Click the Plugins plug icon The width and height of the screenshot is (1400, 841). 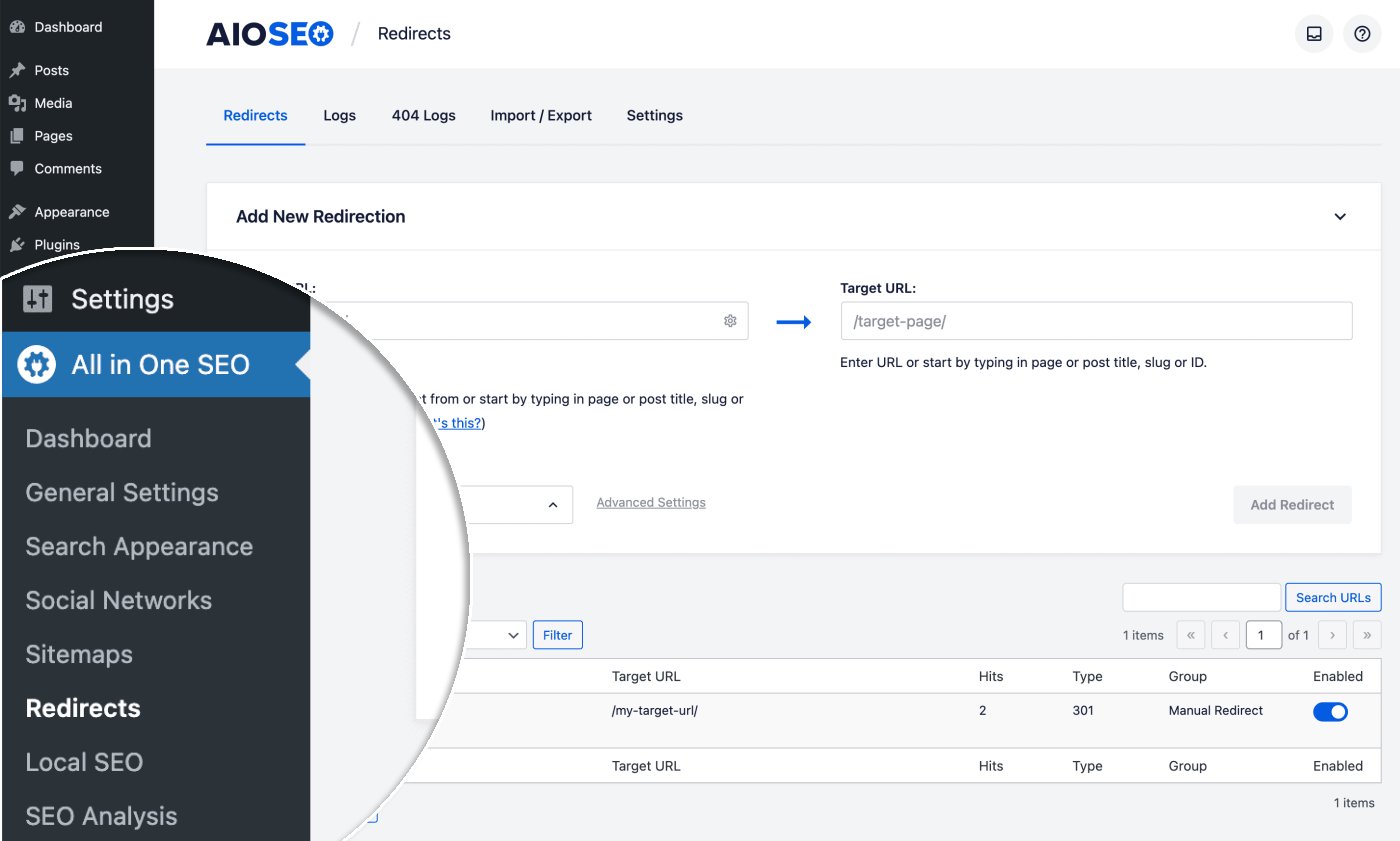17,245
